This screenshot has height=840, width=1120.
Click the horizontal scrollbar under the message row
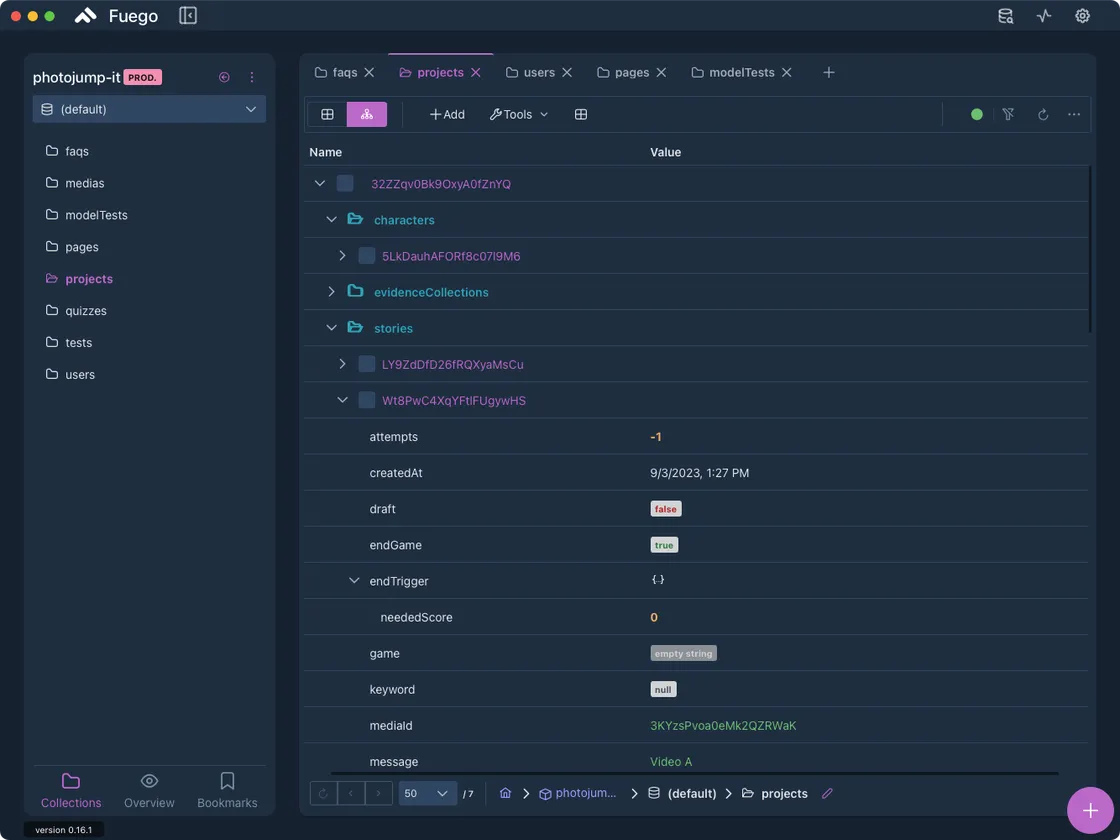[x=694, y=773]
